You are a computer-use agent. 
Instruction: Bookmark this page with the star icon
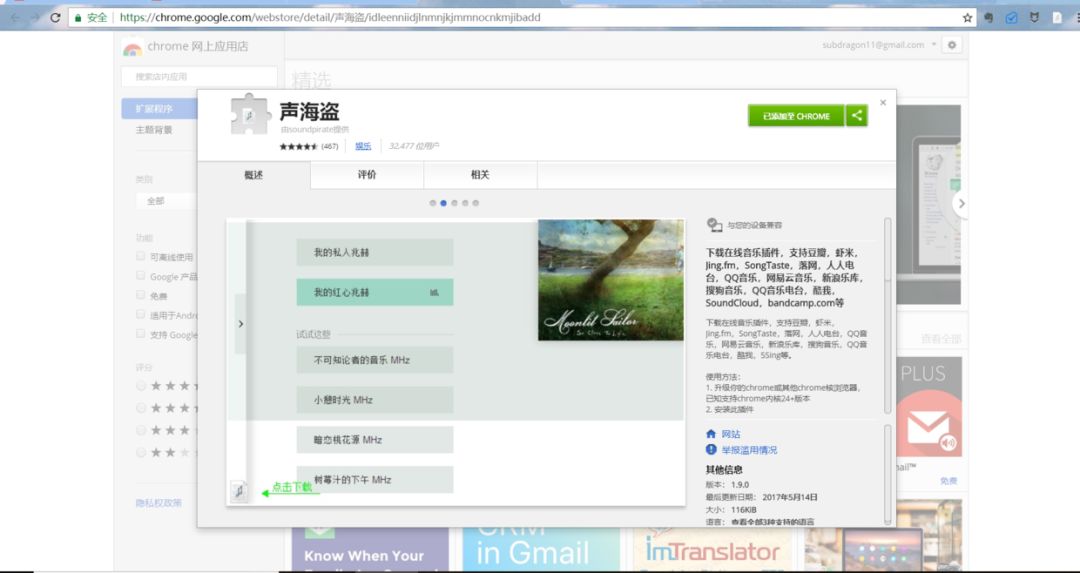[968, 18]
